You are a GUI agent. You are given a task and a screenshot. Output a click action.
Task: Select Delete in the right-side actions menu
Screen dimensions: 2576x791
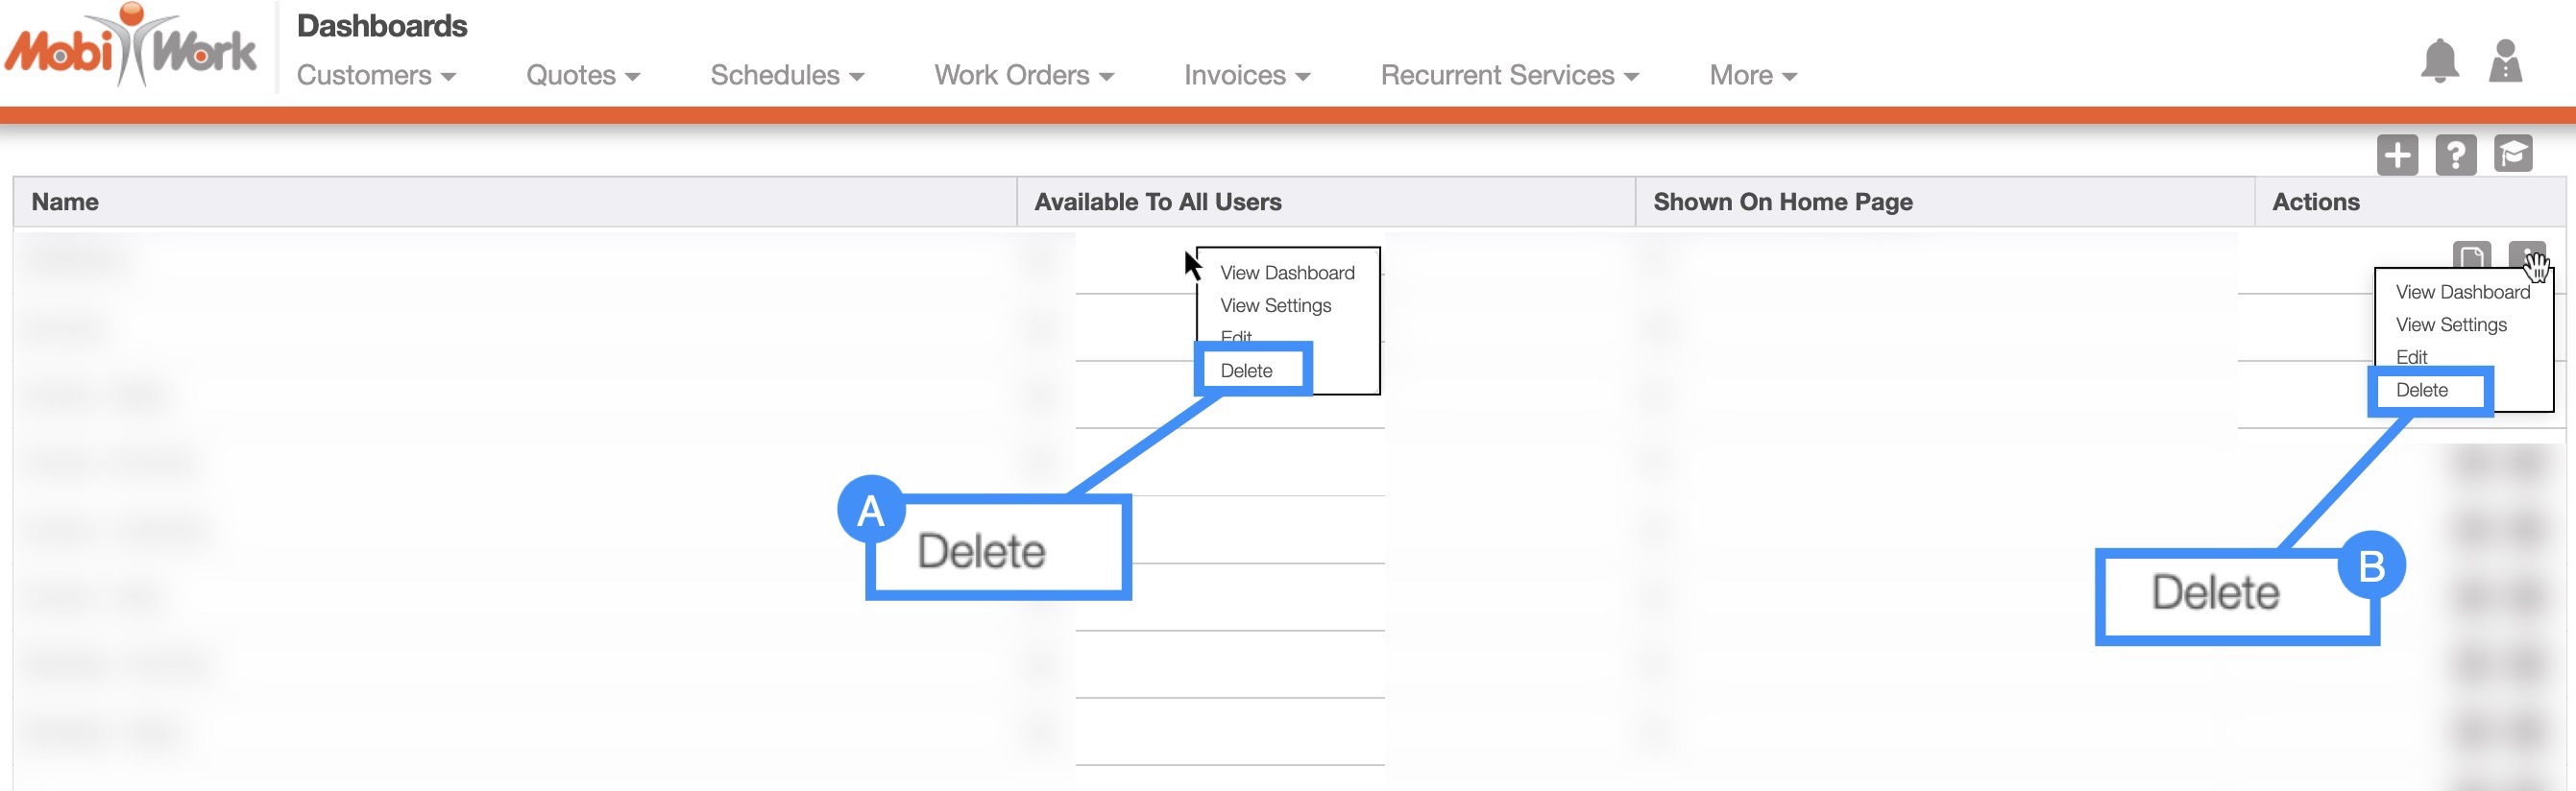[x=2422, y=390]
